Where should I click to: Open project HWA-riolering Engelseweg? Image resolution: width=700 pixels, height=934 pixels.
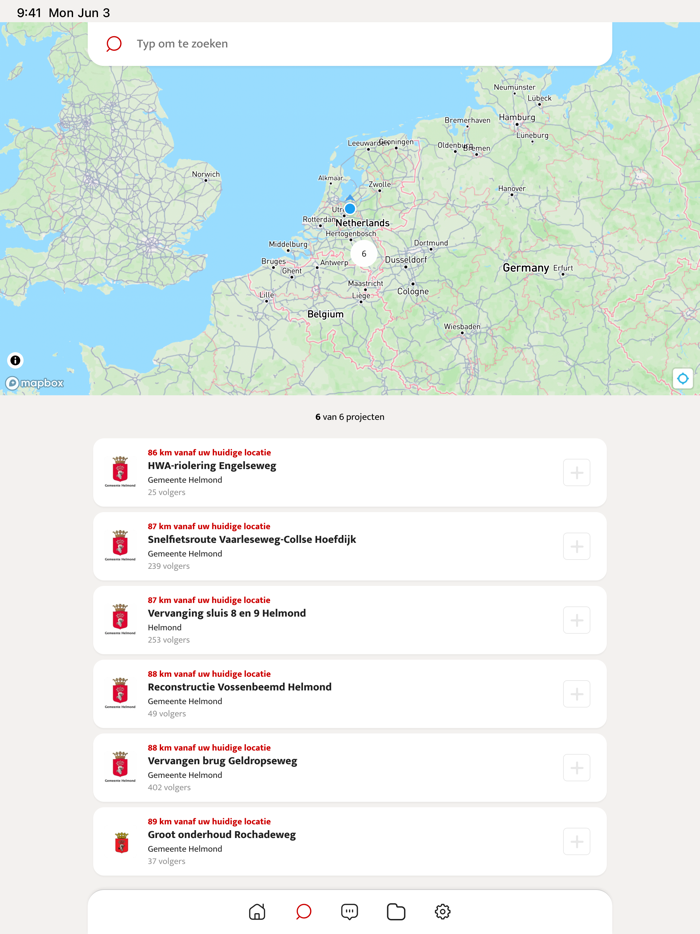pos(350,473)
